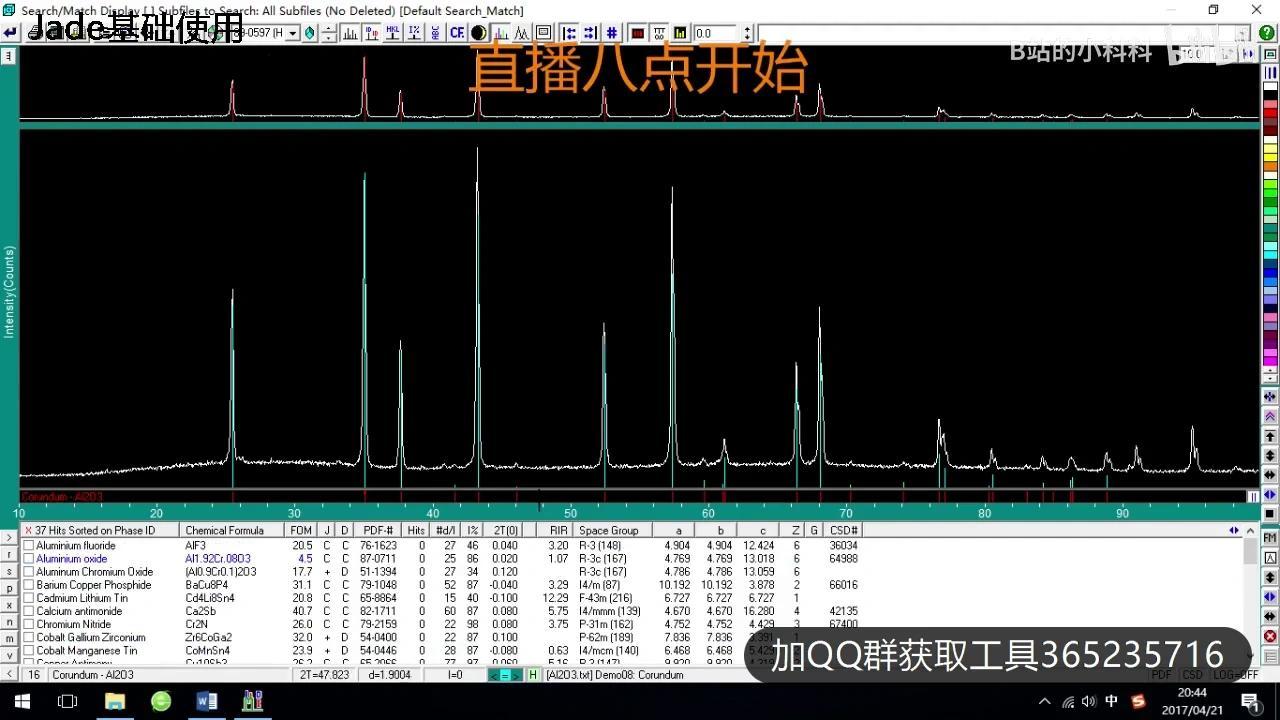
Task: Select the HKL indices display tool
Action: [394, 32]
